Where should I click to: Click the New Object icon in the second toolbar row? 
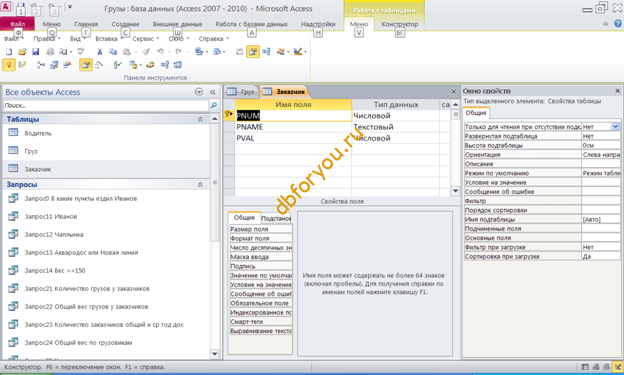[133, 64]
